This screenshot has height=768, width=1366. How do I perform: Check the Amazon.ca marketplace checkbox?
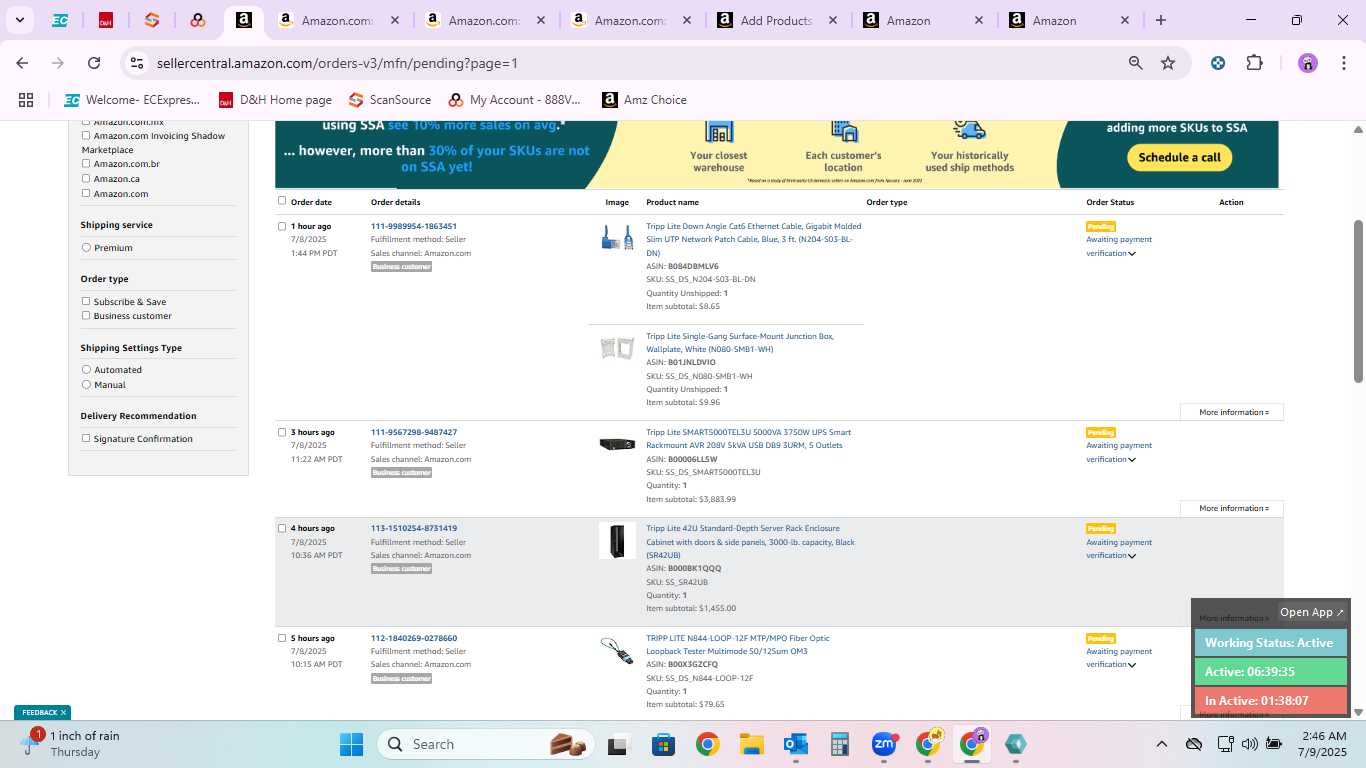pyautogui.click(x=86, y=178)
